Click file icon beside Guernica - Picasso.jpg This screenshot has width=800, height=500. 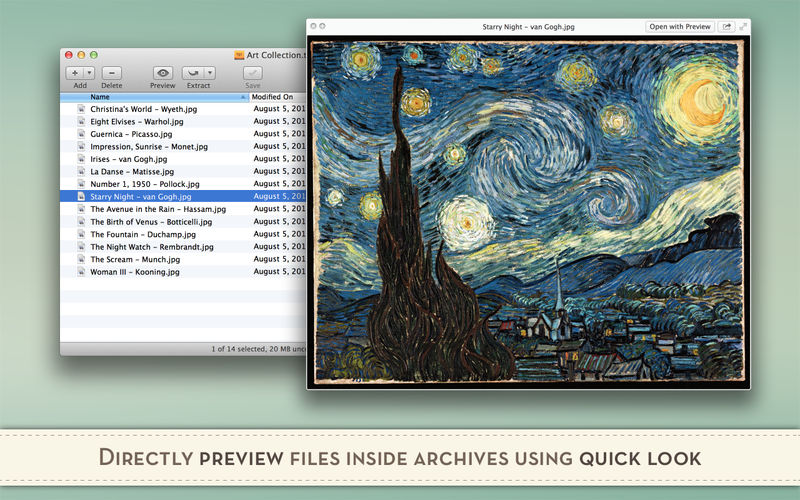(x=81, y=134)
